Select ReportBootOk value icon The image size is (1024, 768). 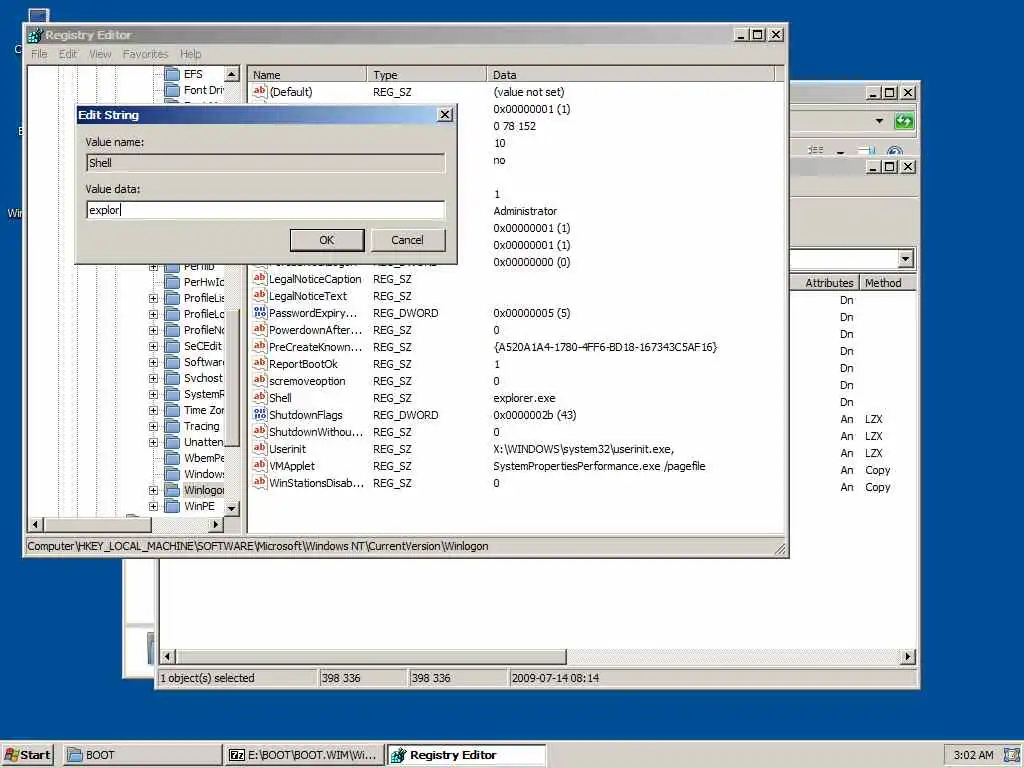pyautogui.click(x=259, y=363)
